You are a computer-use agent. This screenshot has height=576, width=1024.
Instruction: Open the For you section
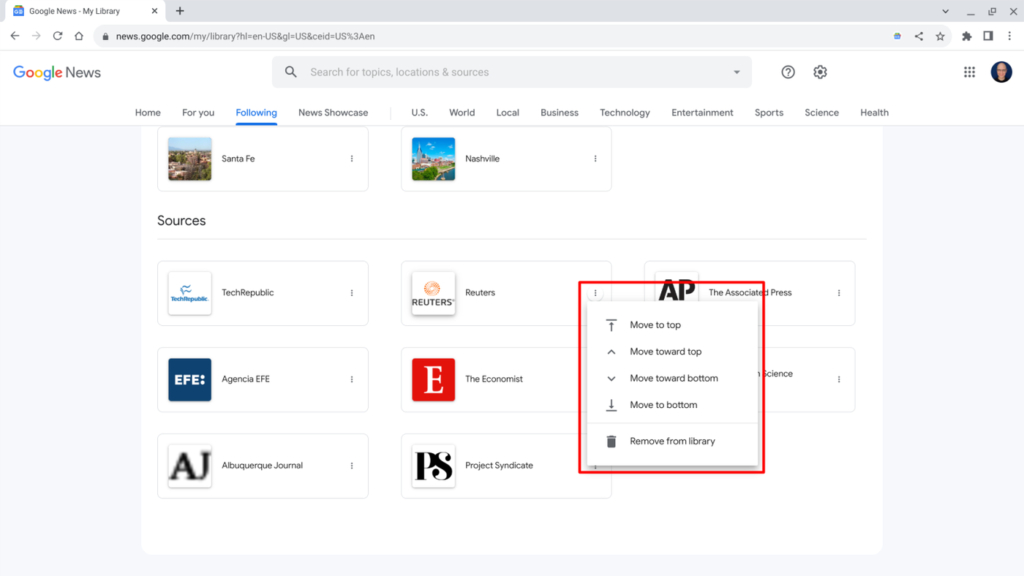(x=198, y=112)
